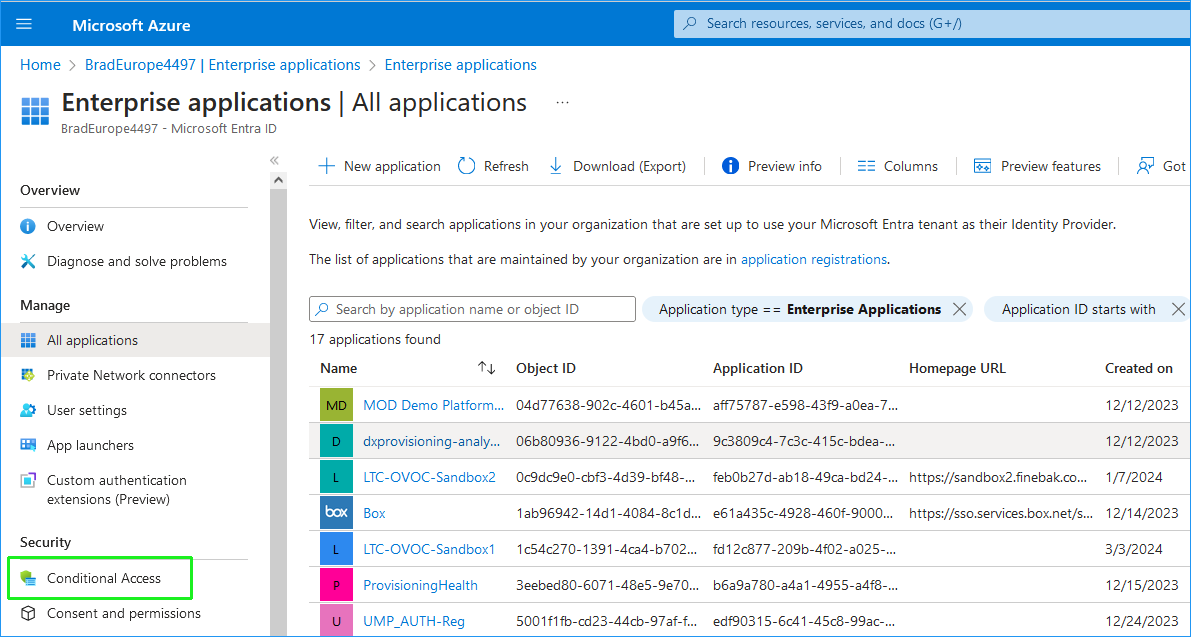Click the box logo avatar icon
Viewport: 1191px width, 637px height.
click(x=336, y=512)
